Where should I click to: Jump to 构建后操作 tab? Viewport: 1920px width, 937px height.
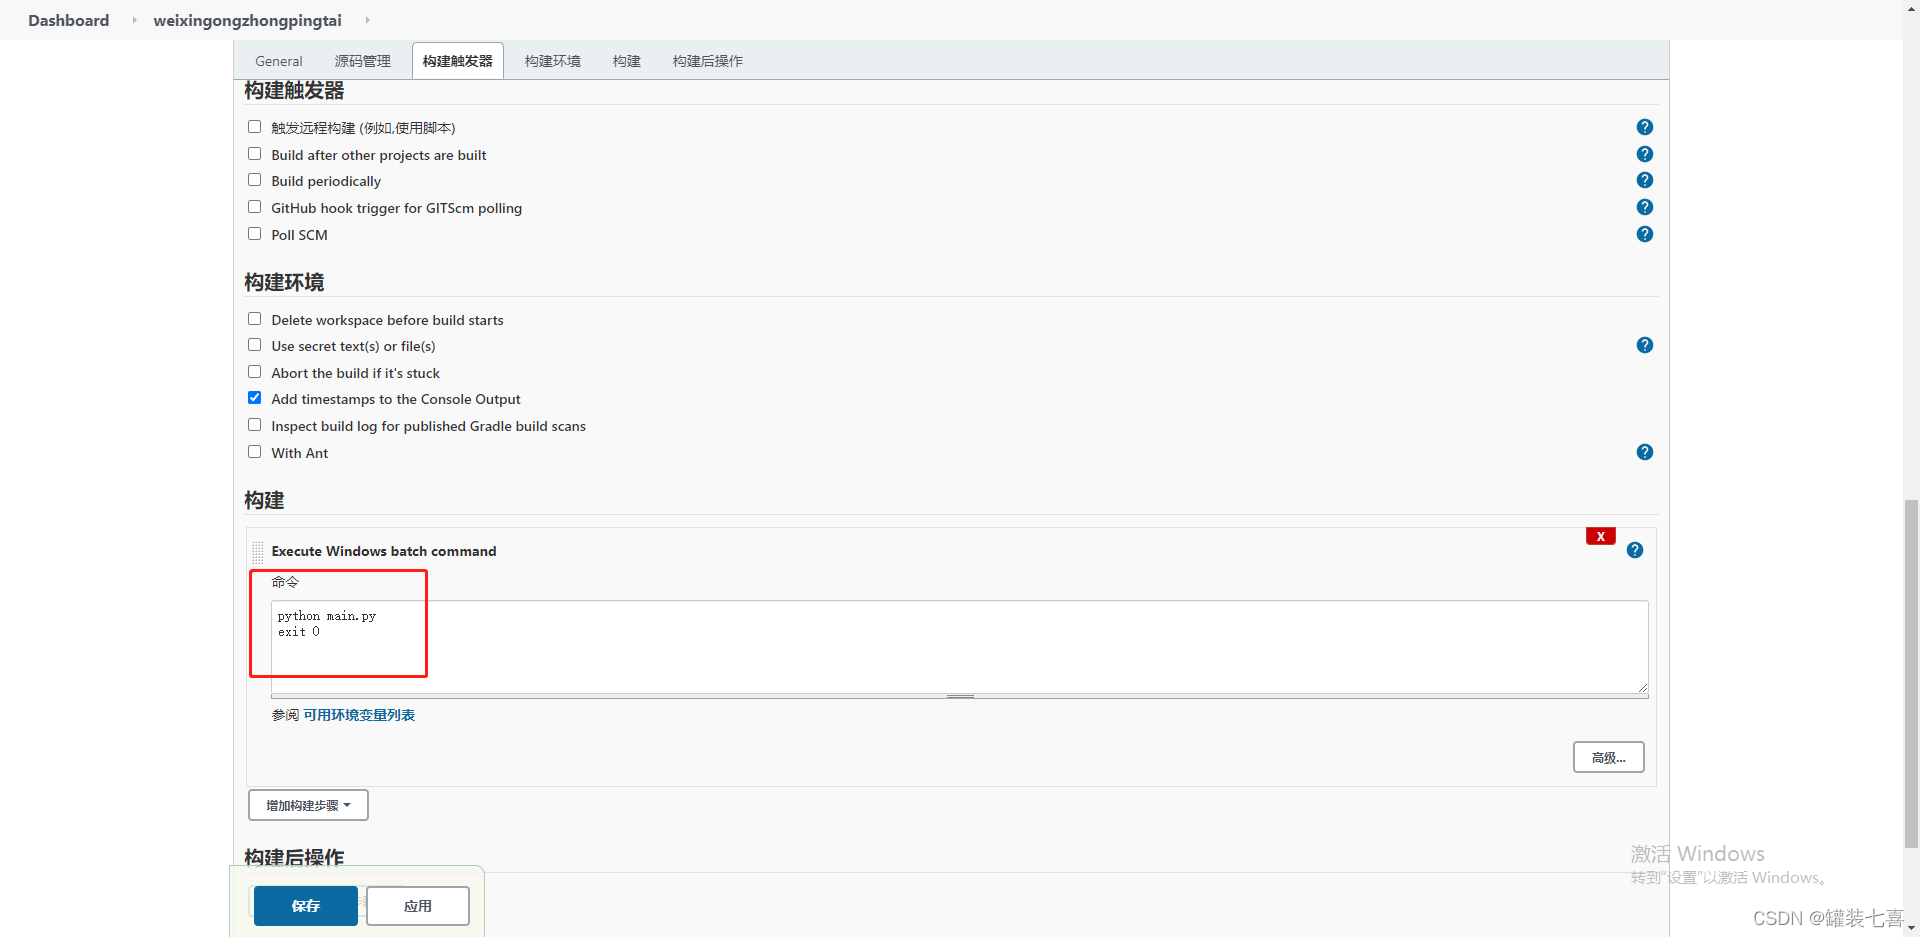pos(707,61)
